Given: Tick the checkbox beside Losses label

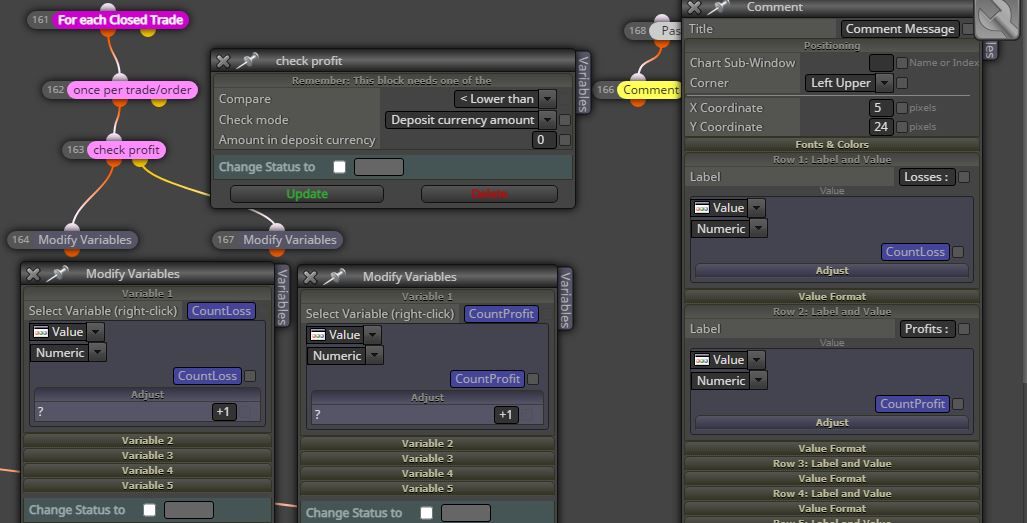Looking at the screenshot, I should [x=964, y=177].
